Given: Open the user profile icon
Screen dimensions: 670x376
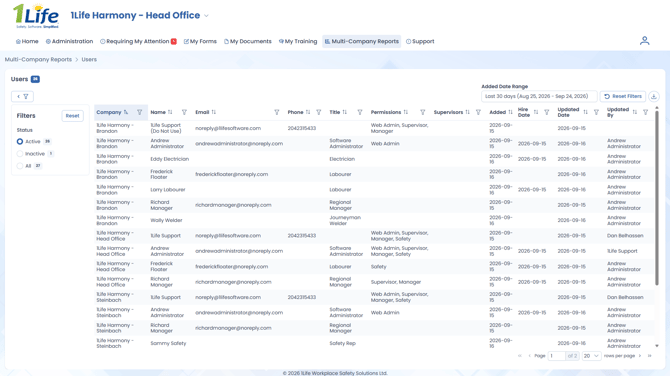Looking at the screenshot, I should pos(644,41).
